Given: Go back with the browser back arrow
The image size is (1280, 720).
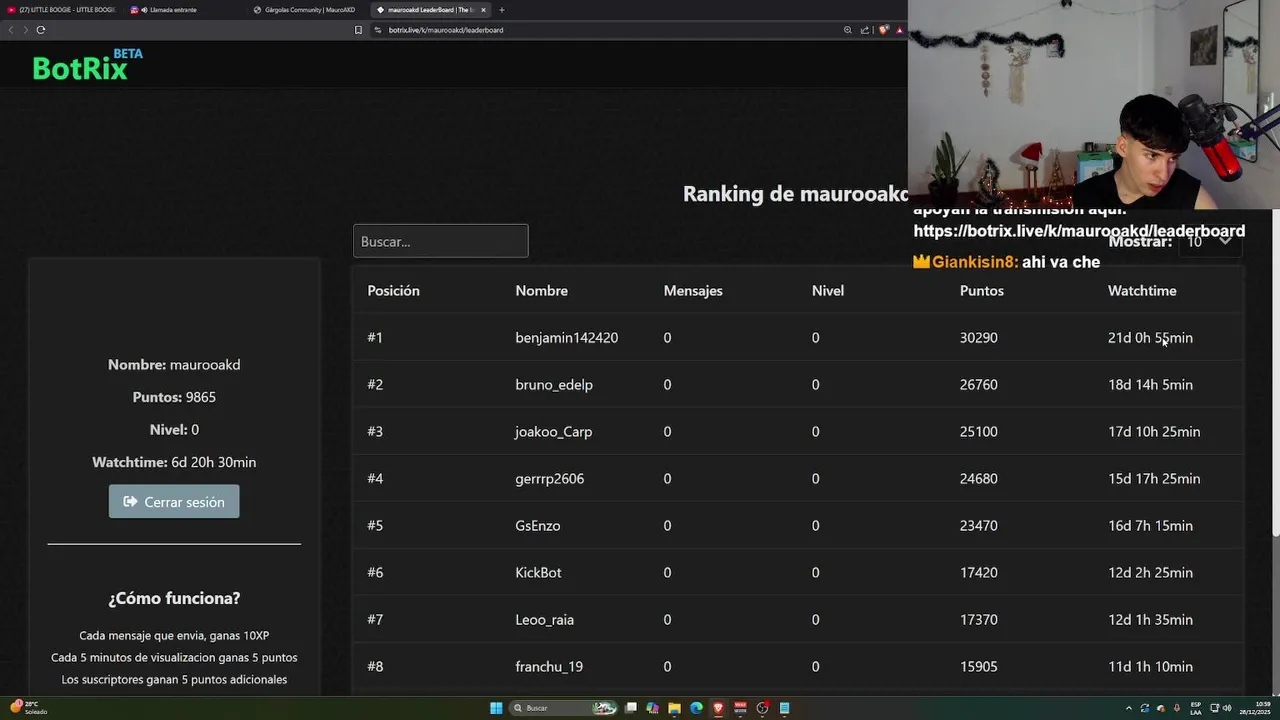Looking at the screenshot, I should click(11, 30).
